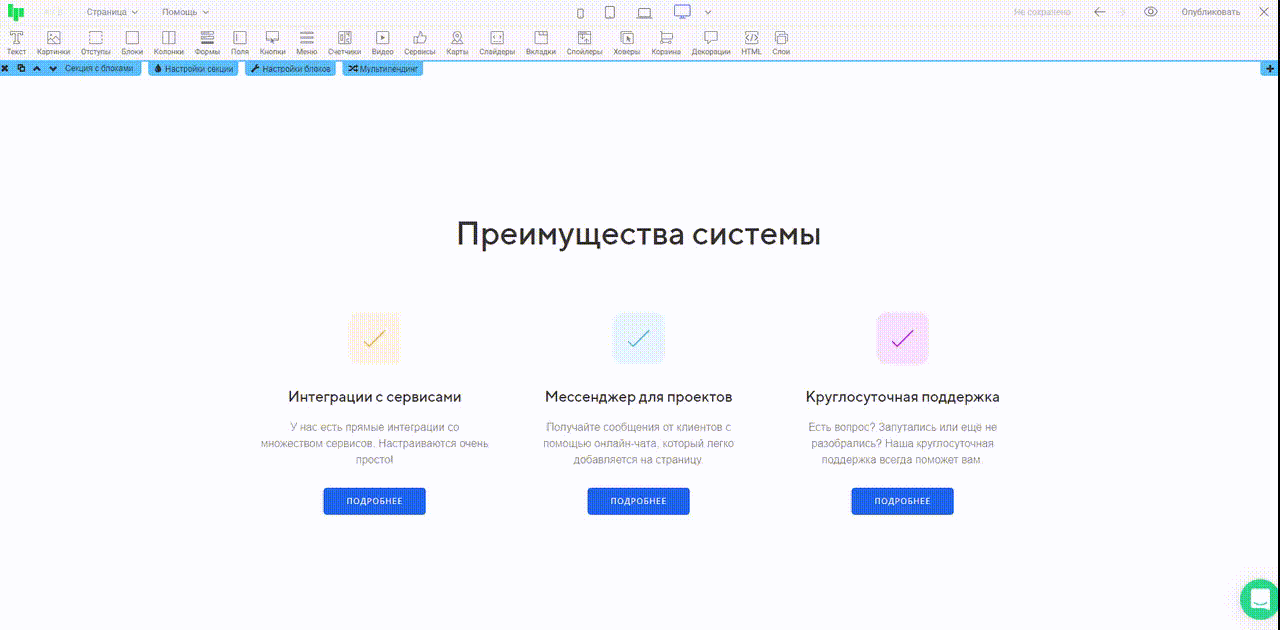
Task: Click the yellow checkmark icon tile
Action: pos(374,338)
